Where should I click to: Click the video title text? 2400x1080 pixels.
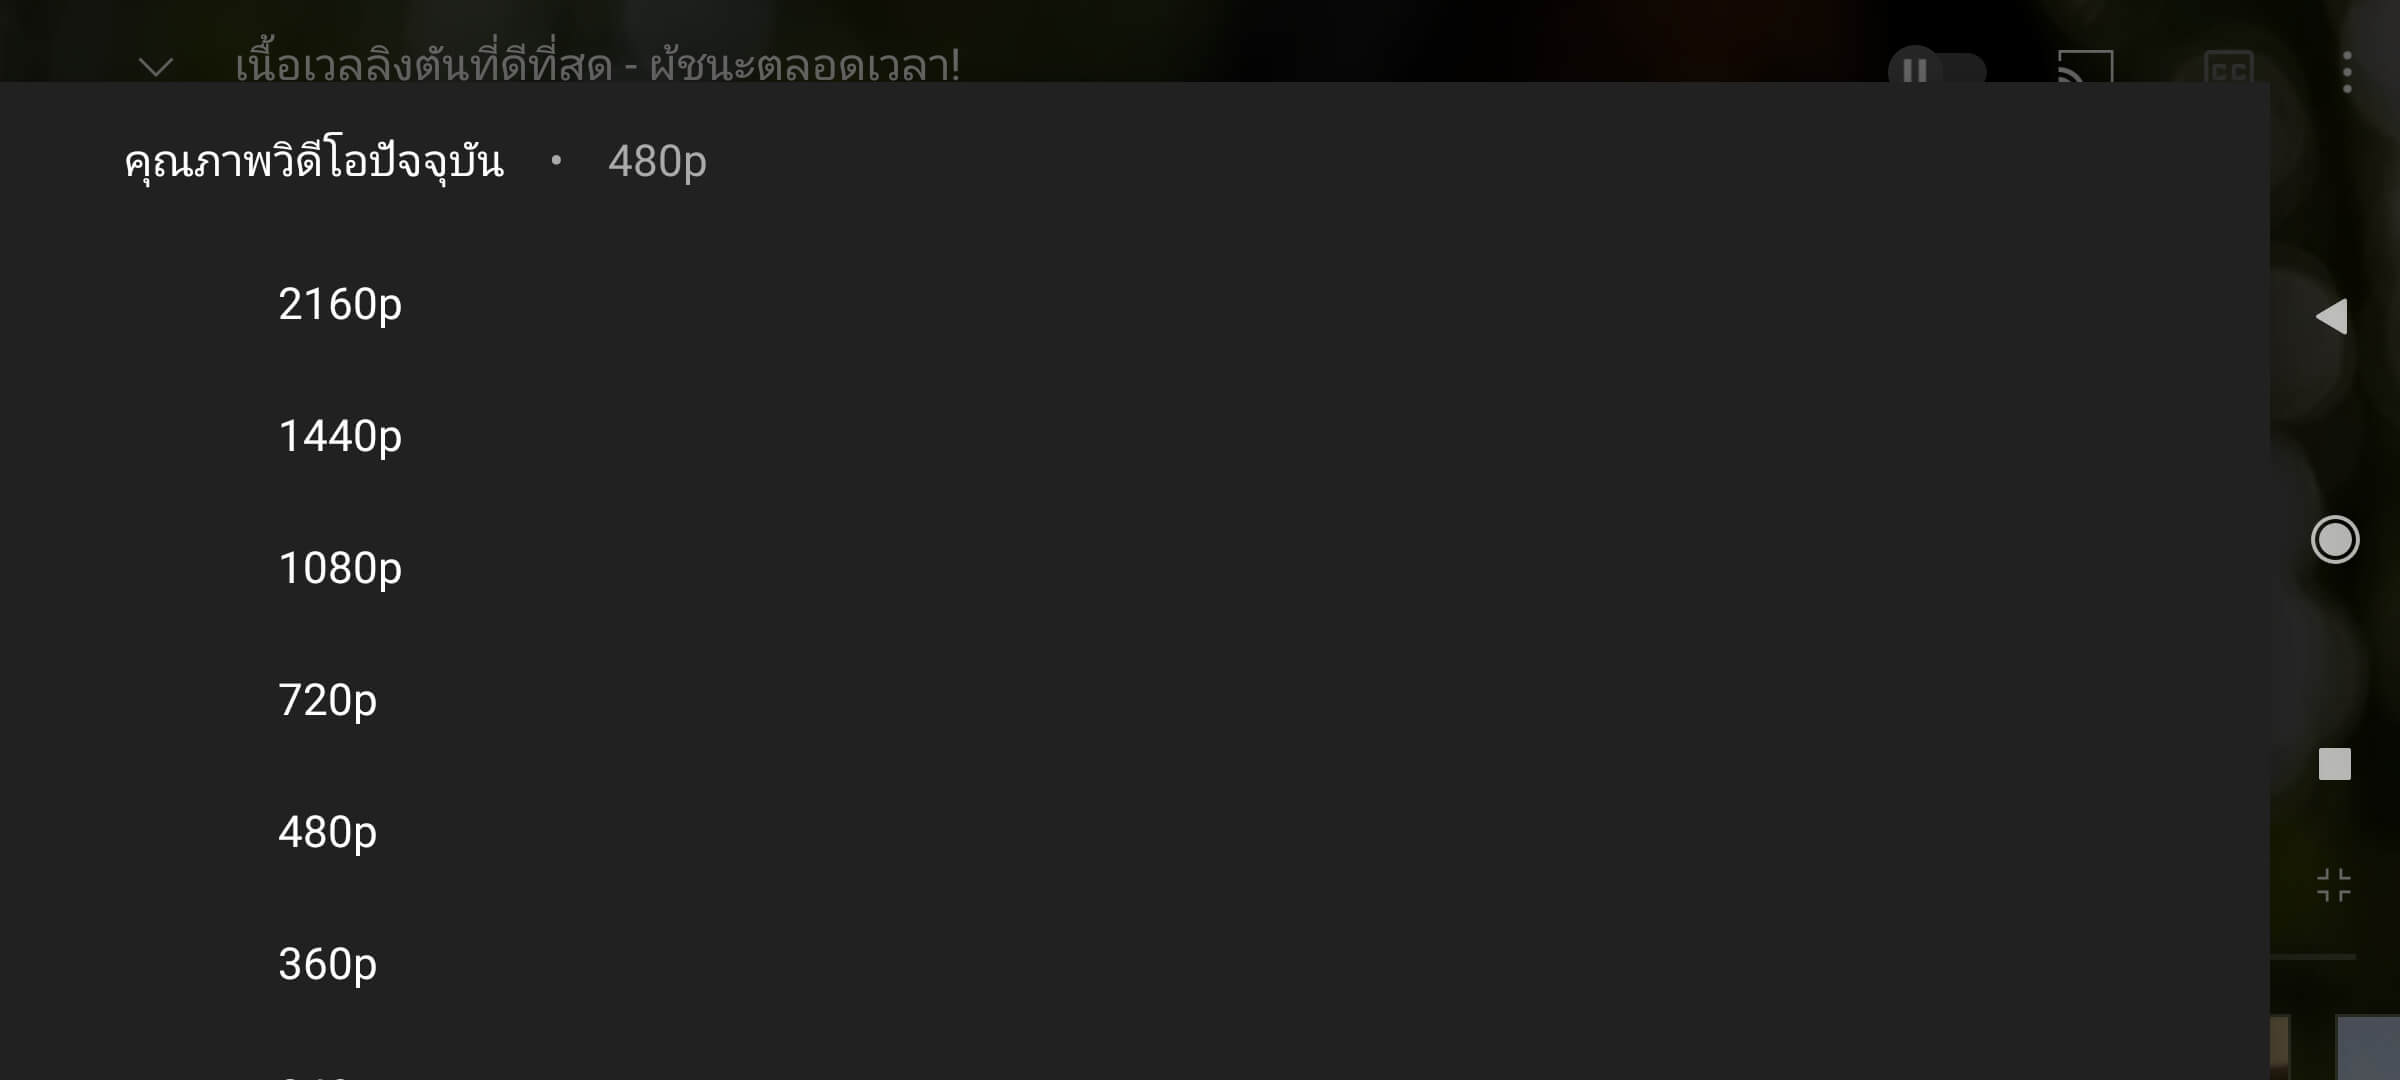point(597,65)
